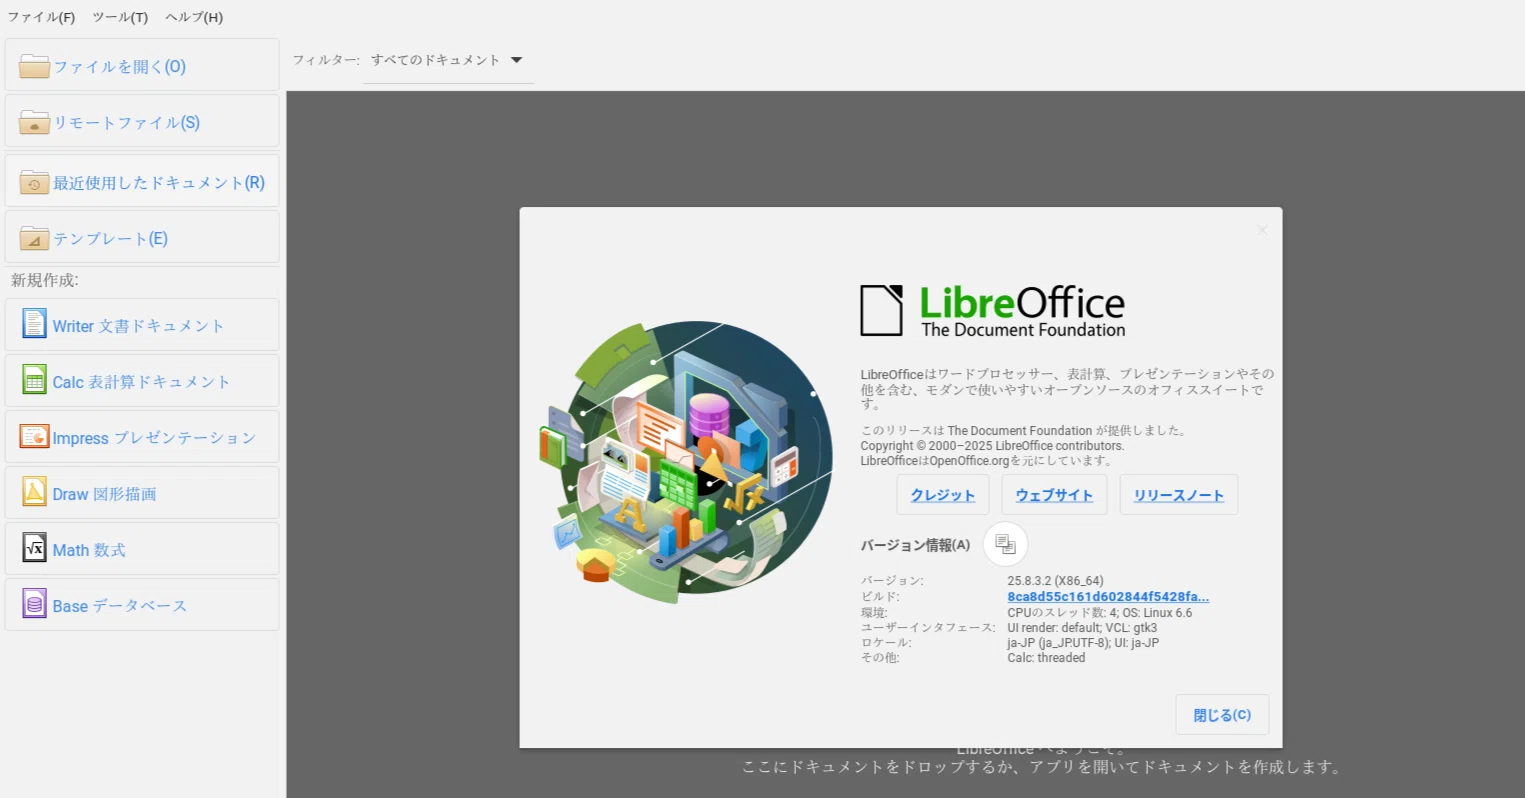Viewport: 1525px width, 798px height.
Task: Click the ウェブサイト button
Action: [x=1054, y=495]
